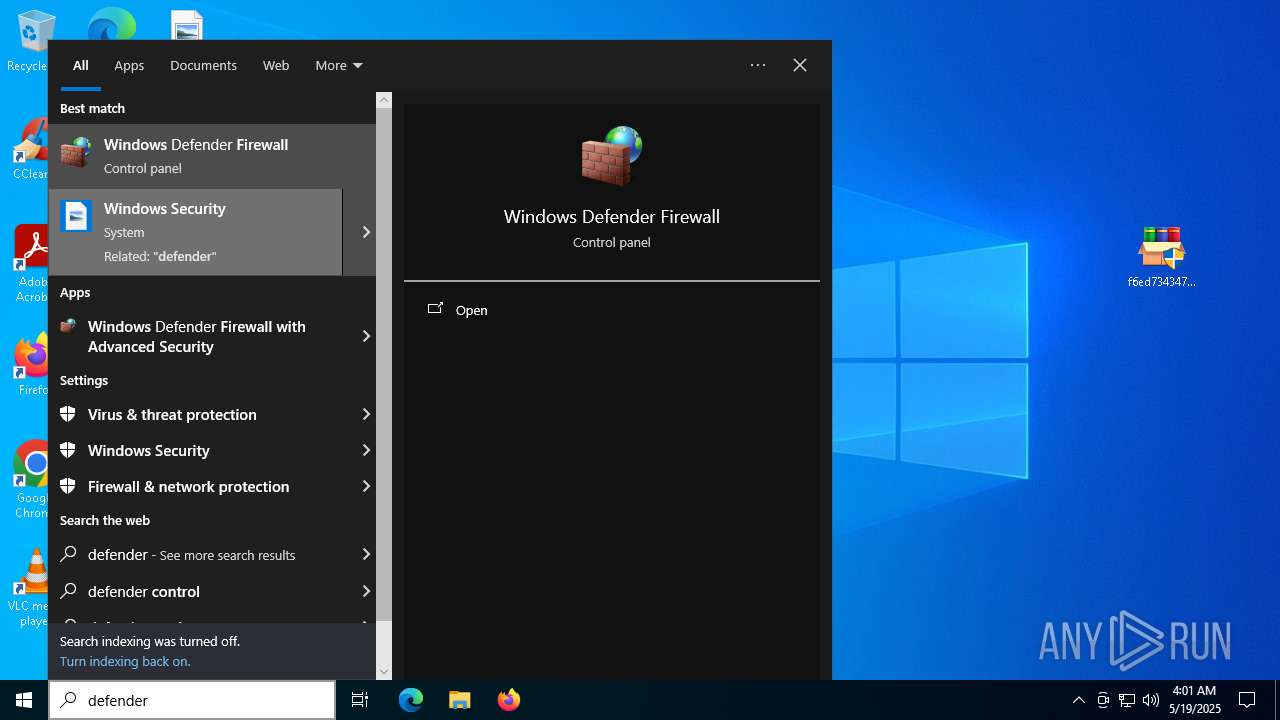The height and width of the screenshot is (720, 1280).
Task: Click shield icon beside Windows Security setting
Action: 68,450
